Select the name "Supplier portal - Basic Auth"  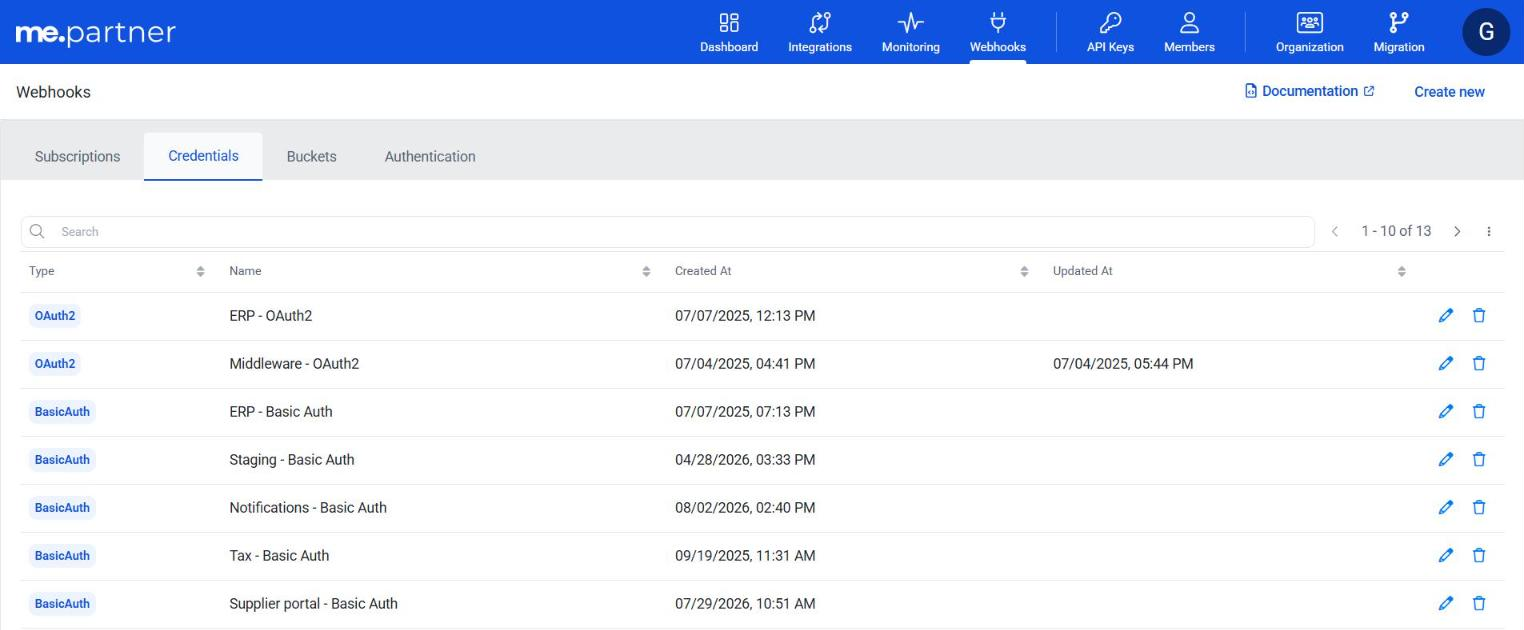point(313,604)
